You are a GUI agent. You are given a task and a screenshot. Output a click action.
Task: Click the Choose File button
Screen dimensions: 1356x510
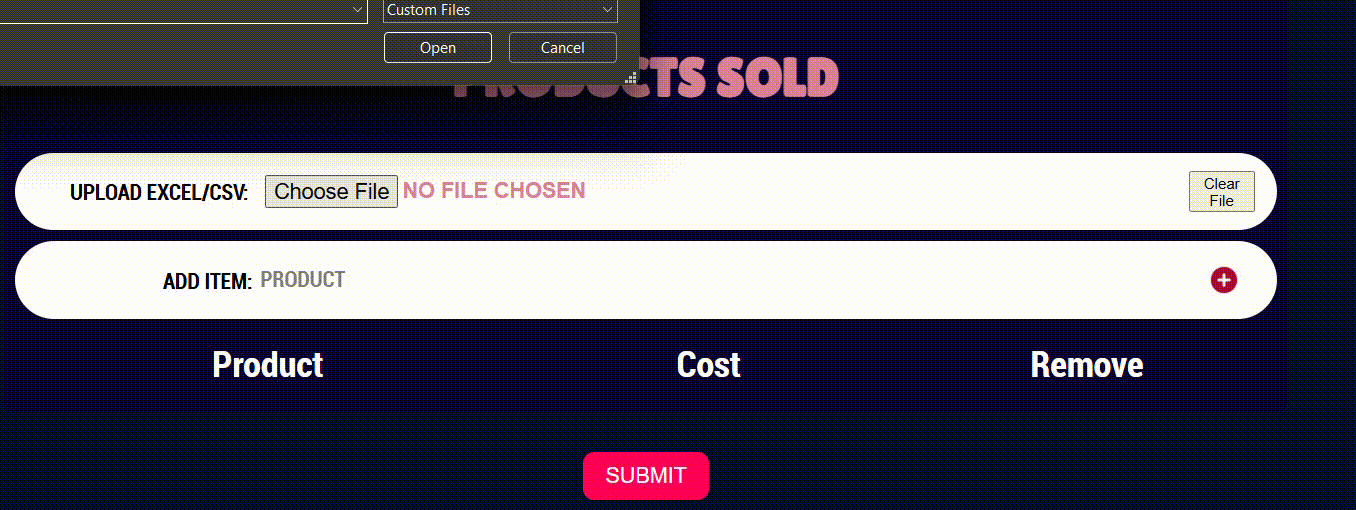[x=331, y=192]
